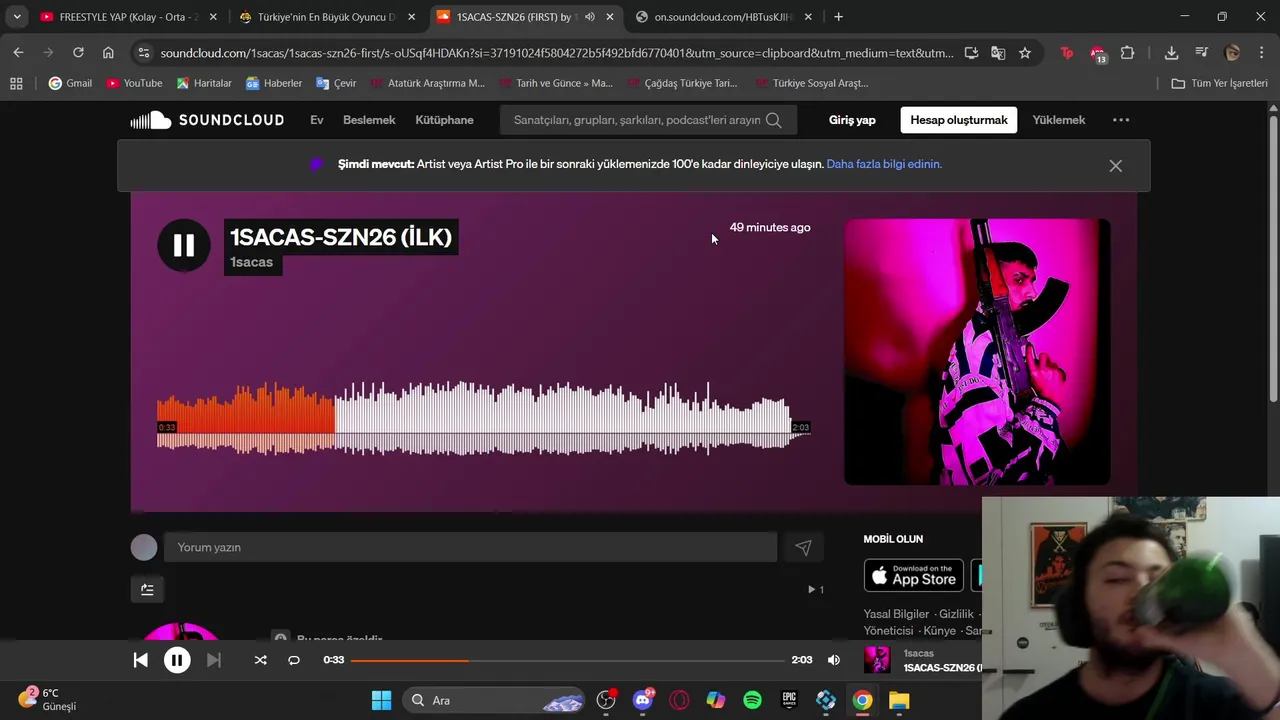The image size is (1280, 720).
Task: Click the SoundCloud logo
Action: (x=207, y=120)
